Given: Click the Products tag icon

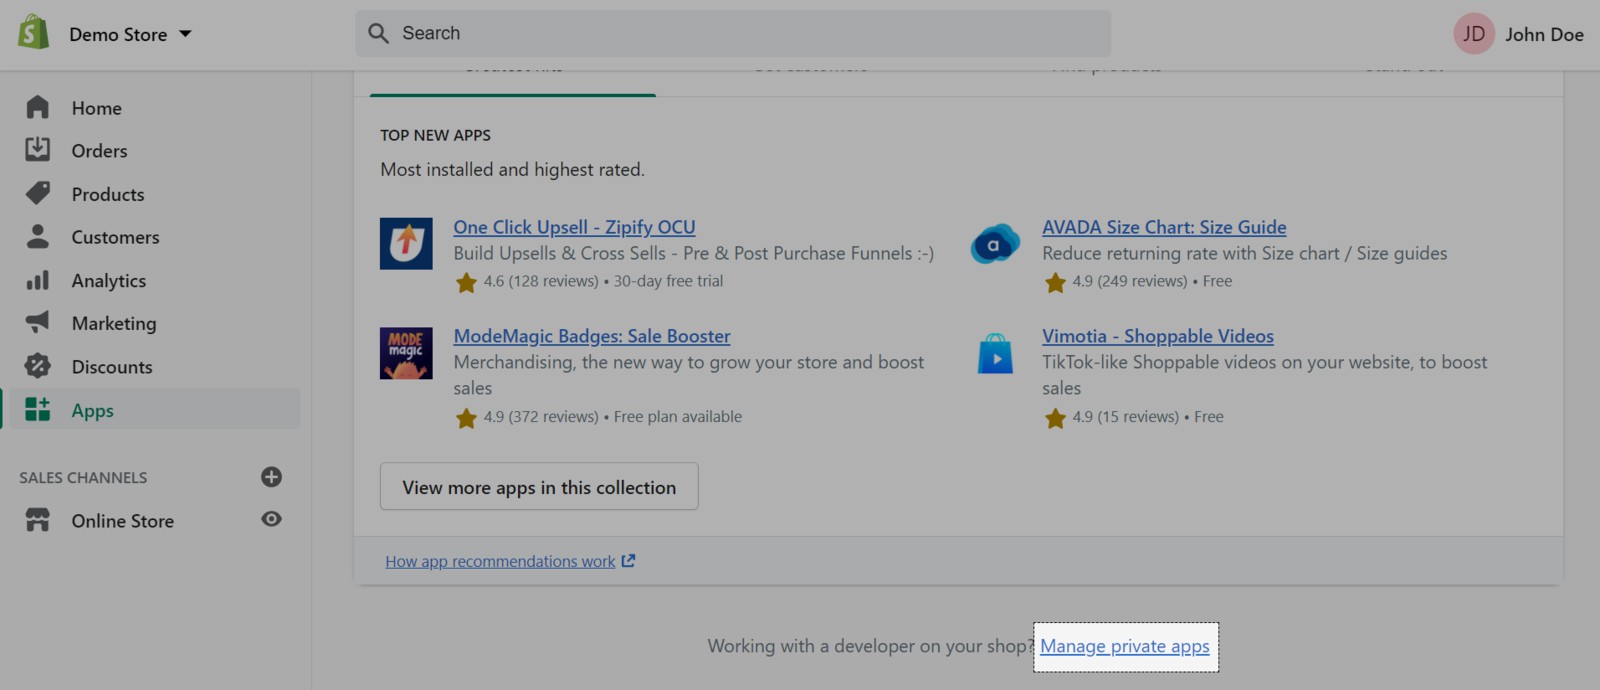Looking at the screenshot, I should click(x=38, y=193).
